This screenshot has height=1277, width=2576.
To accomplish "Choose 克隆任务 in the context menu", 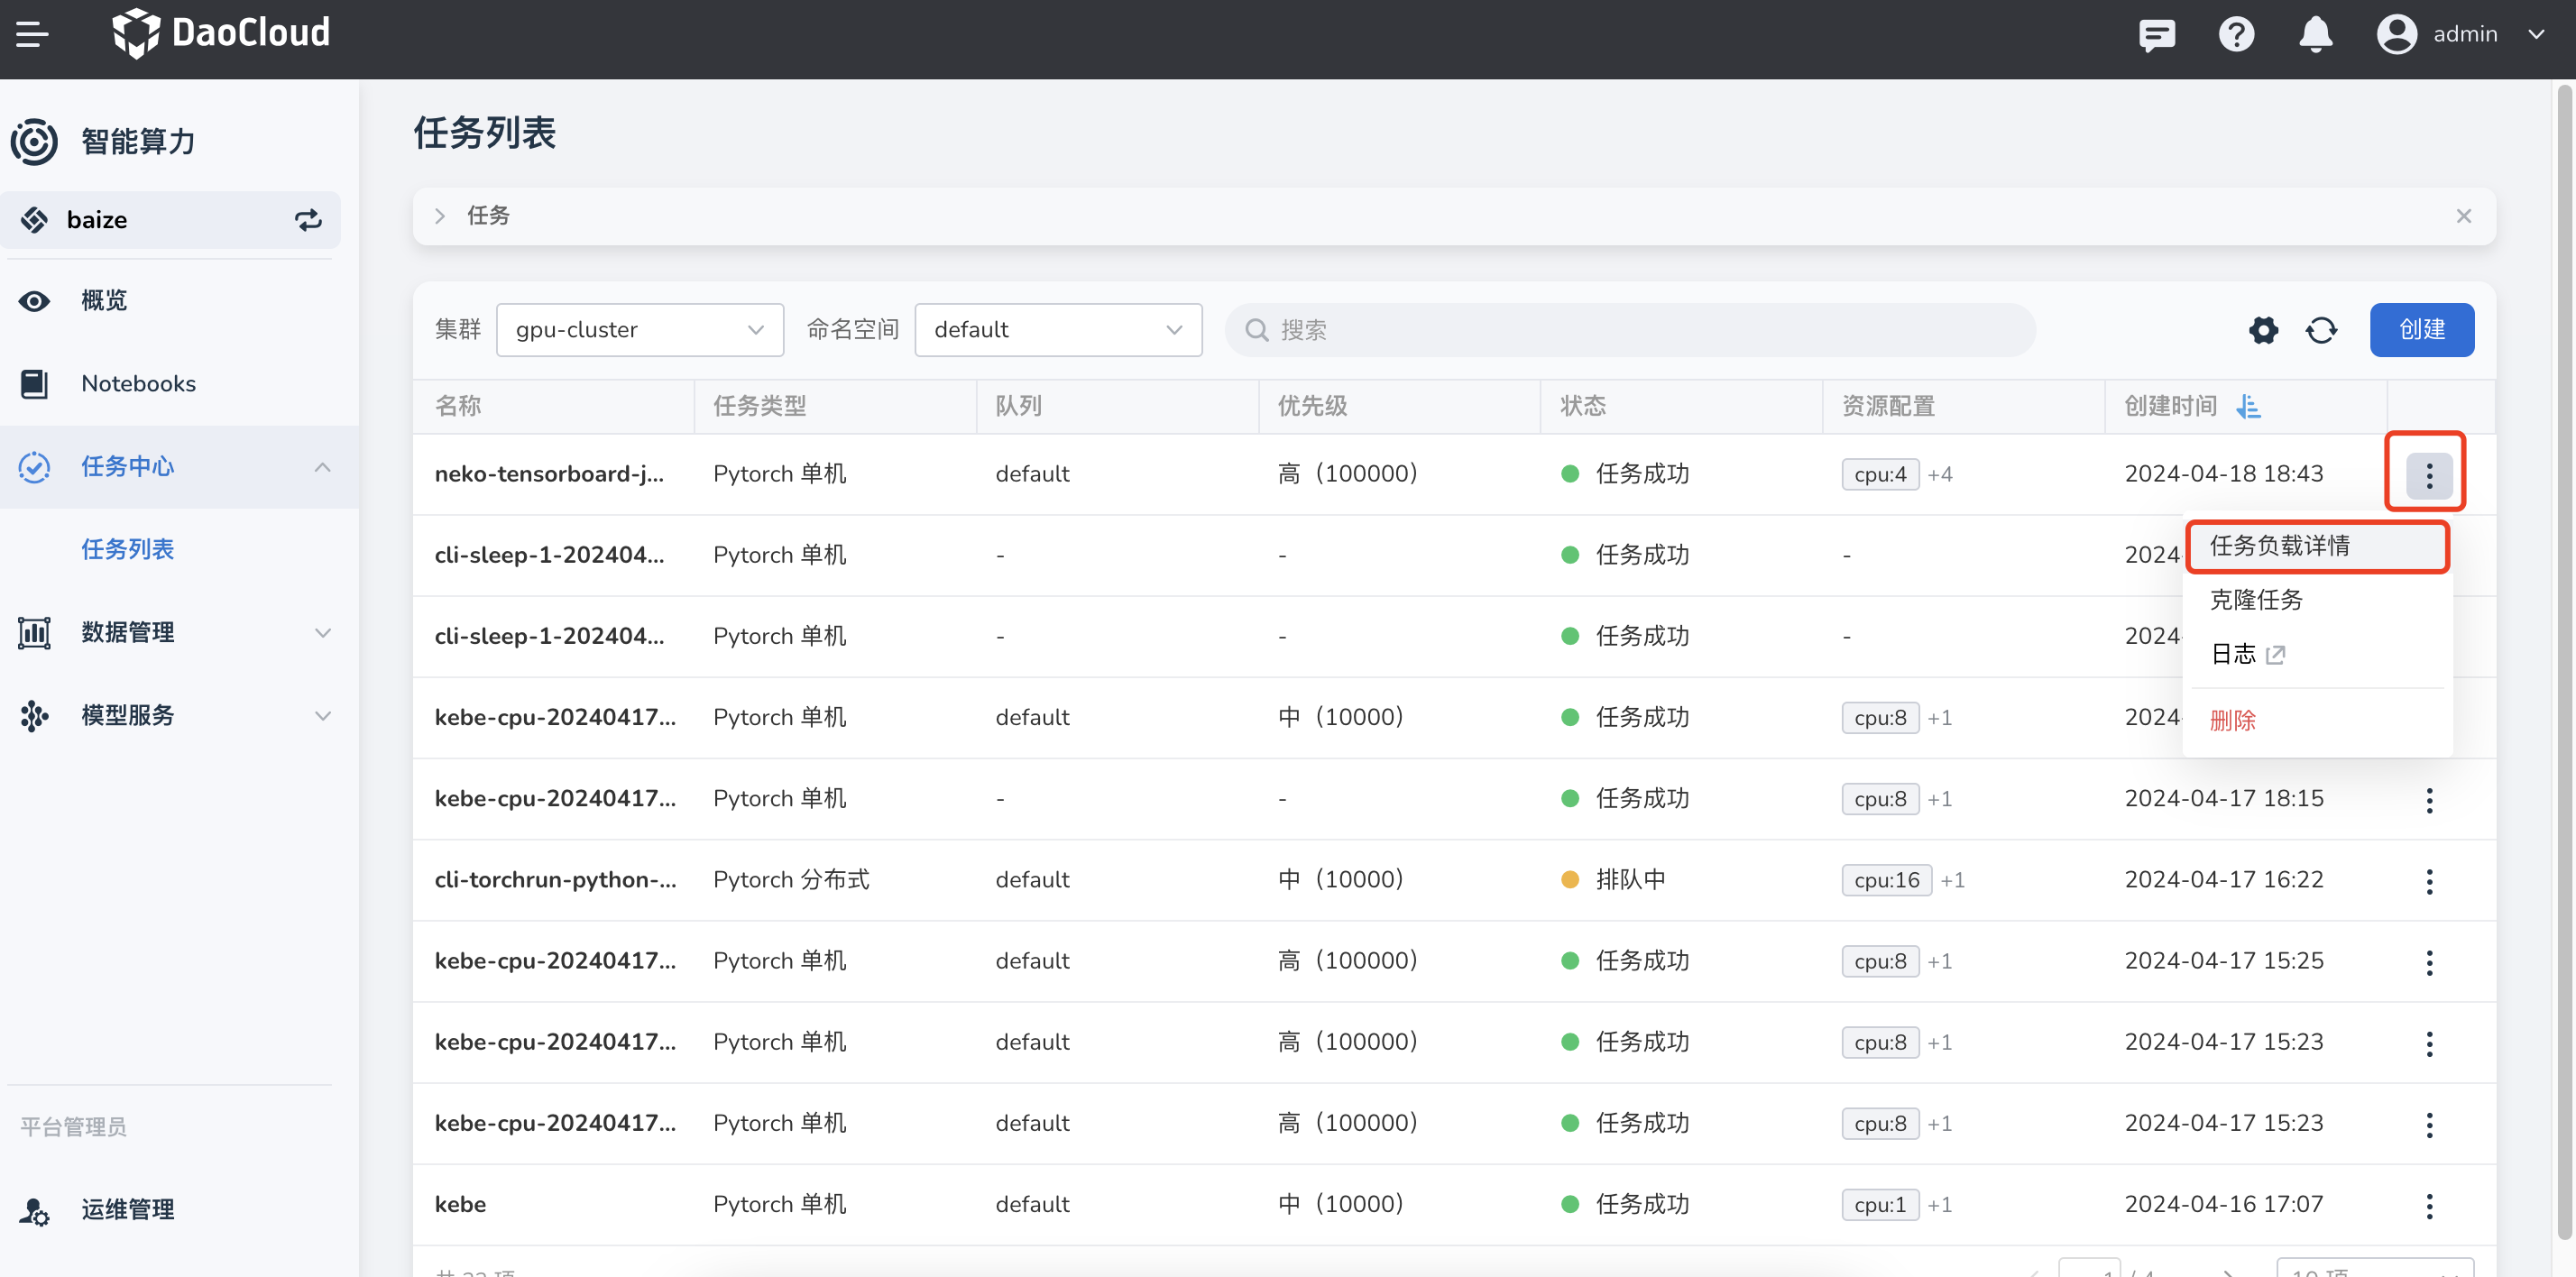I will coord(2256,600).
